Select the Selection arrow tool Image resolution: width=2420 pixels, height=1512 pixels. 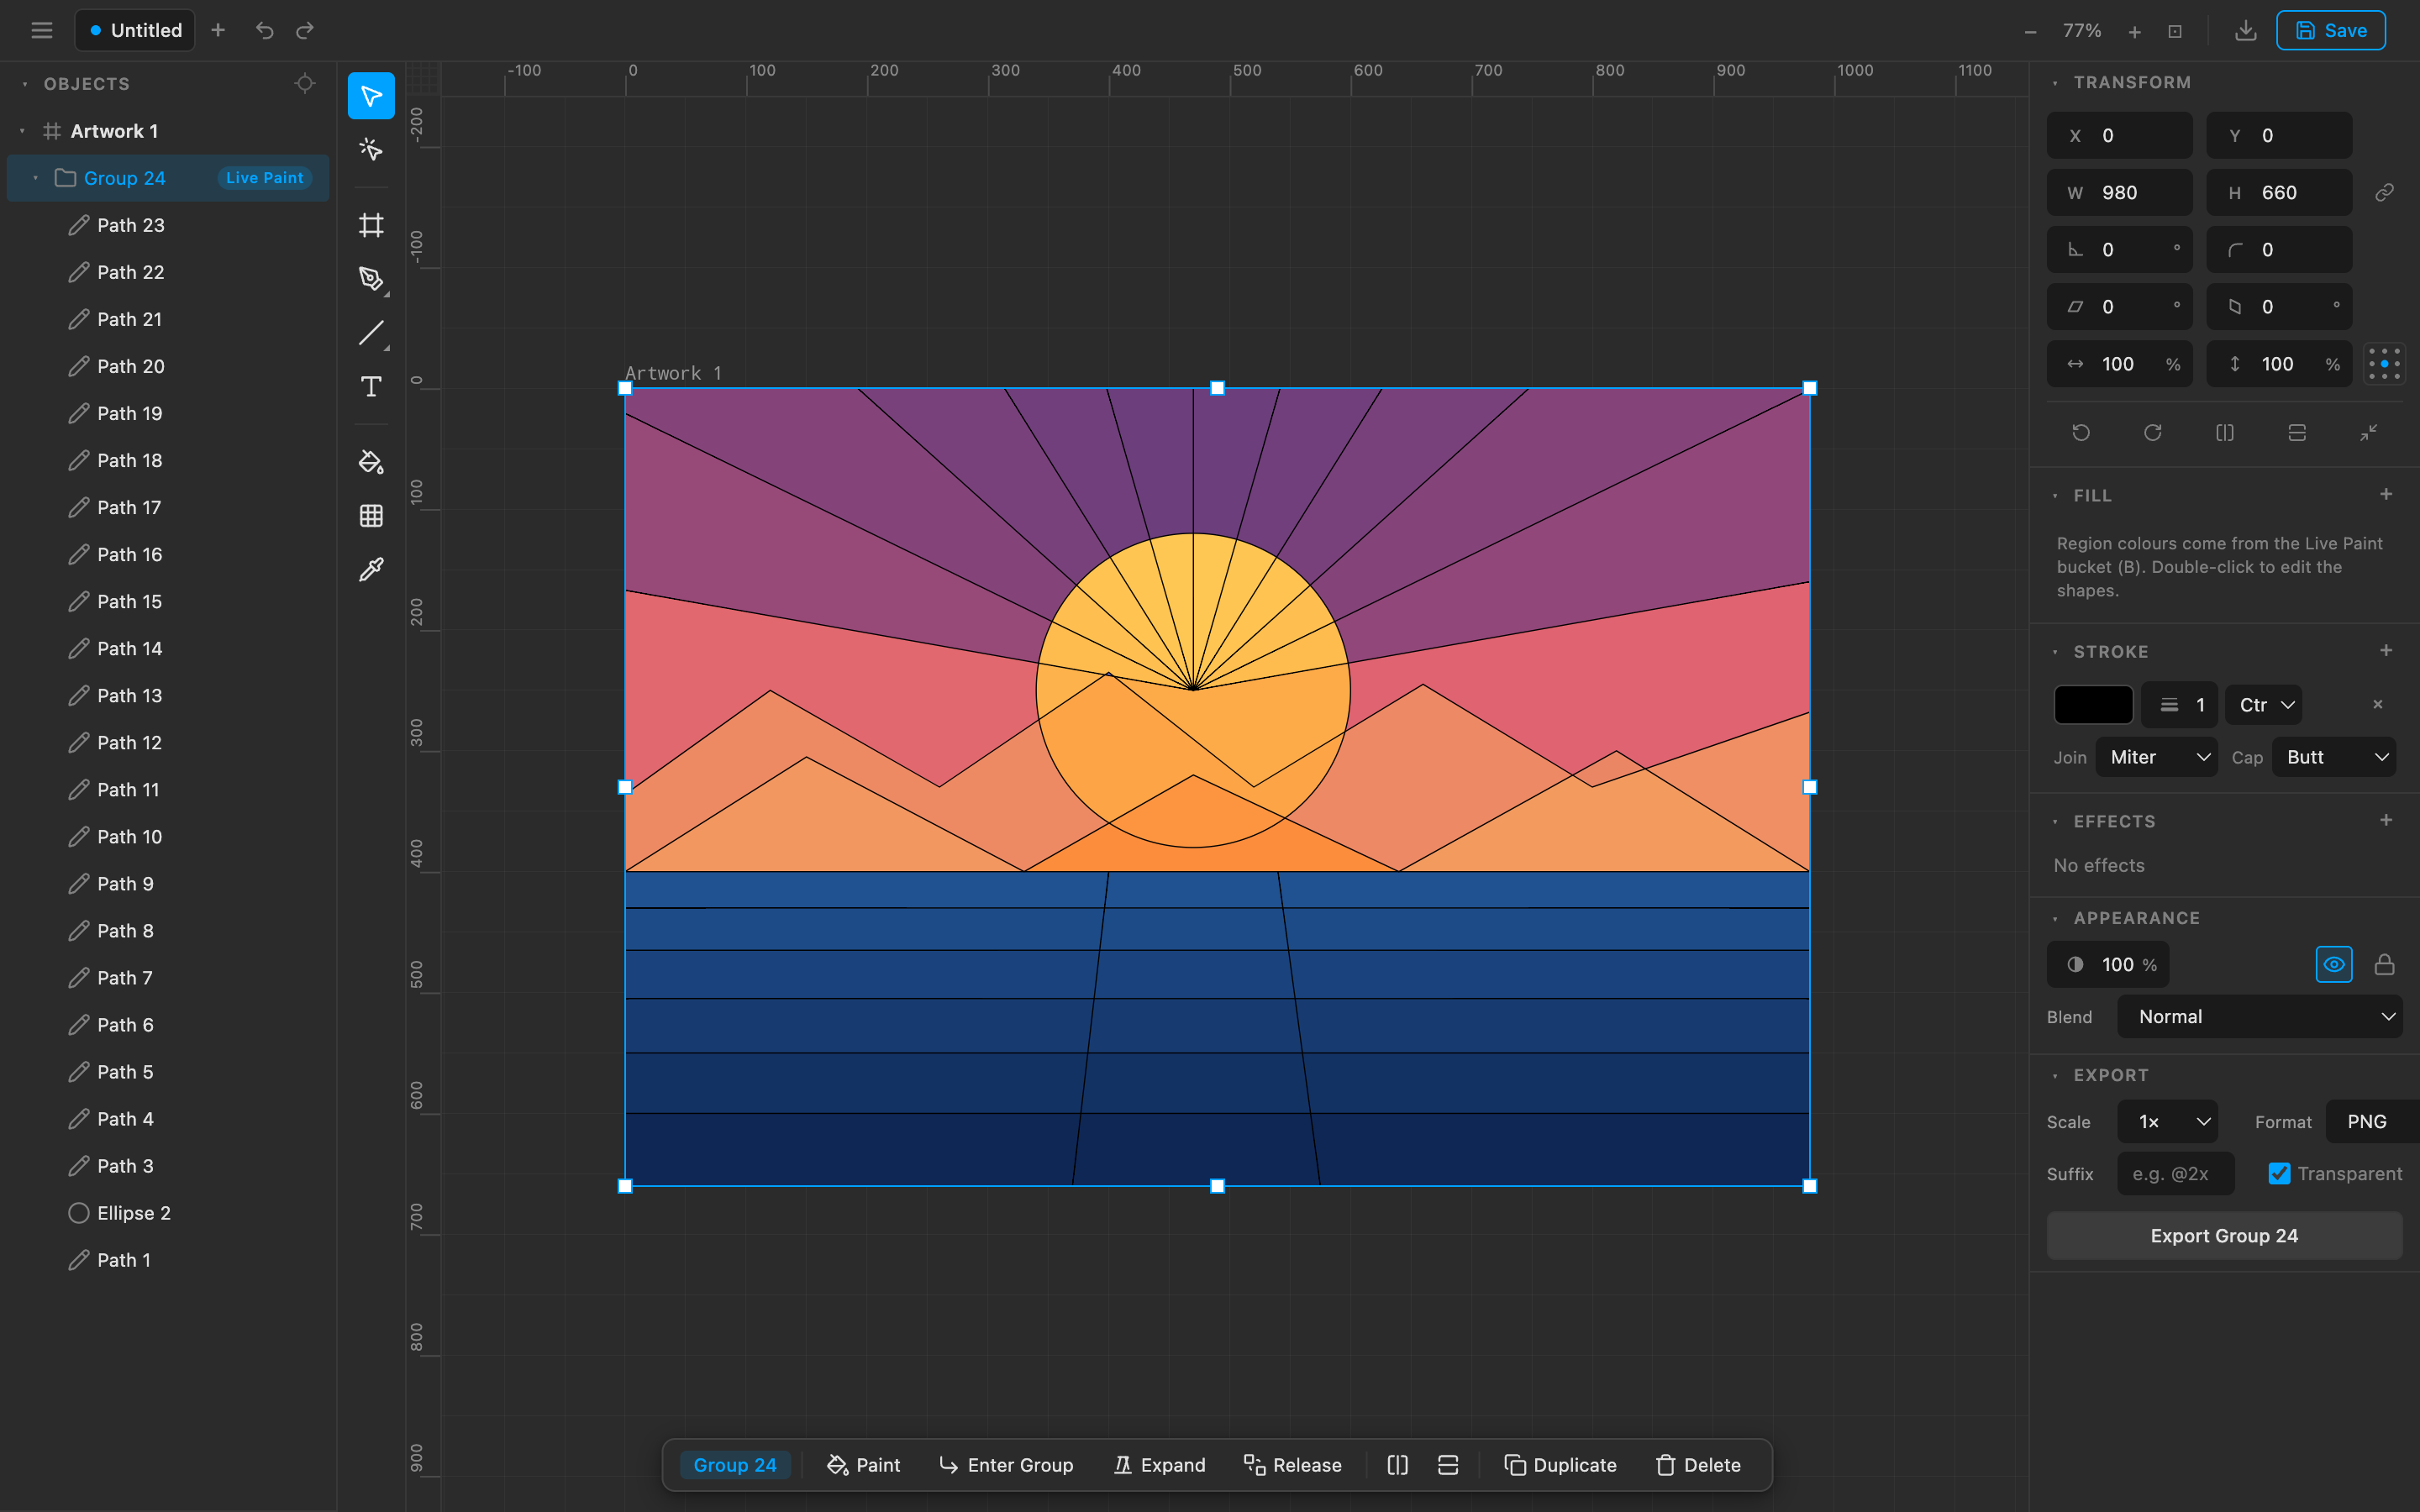[371, 96]
